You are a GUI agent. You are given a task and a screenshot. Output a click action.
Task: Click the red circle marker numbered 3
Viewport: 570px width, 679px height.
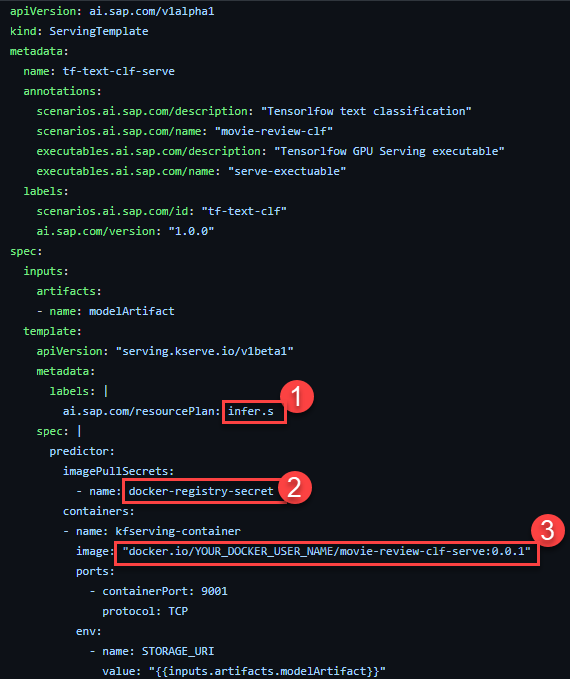547,530
